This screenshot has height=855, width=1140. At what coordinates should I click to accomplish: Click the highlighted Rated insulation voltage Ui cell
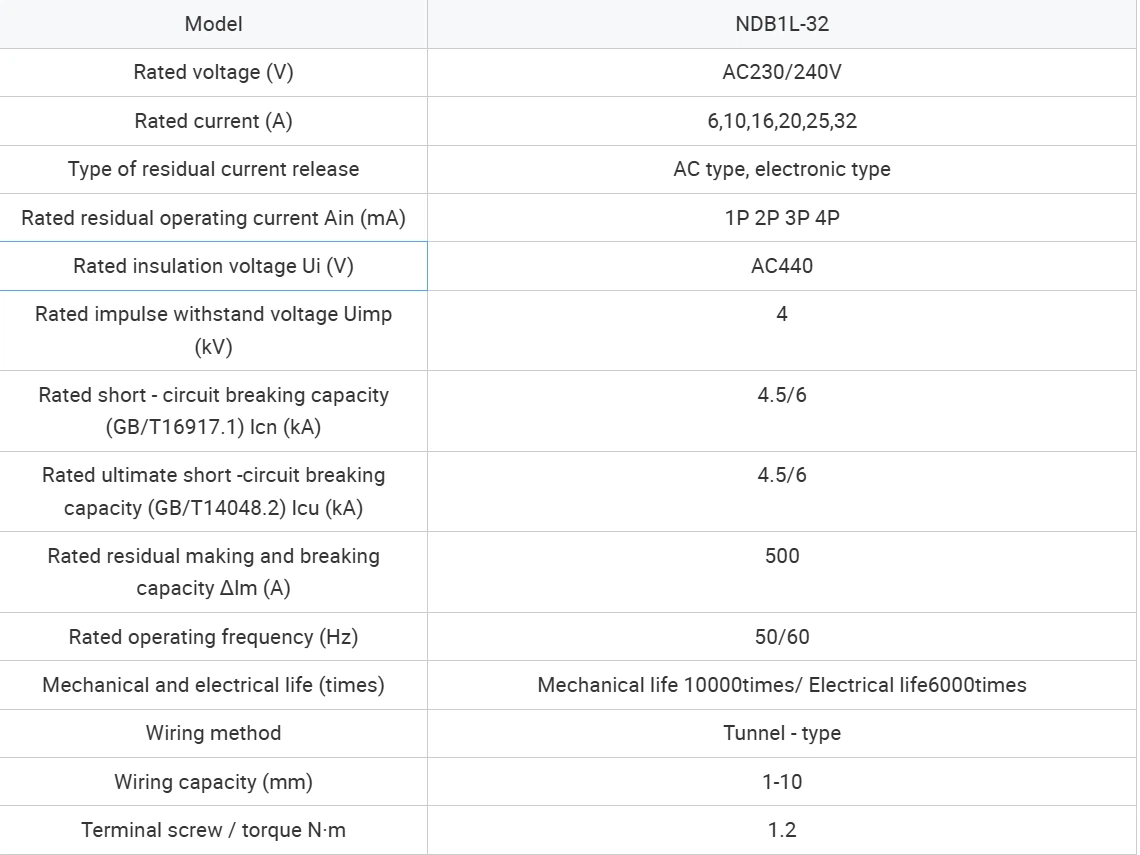point(213,266)
